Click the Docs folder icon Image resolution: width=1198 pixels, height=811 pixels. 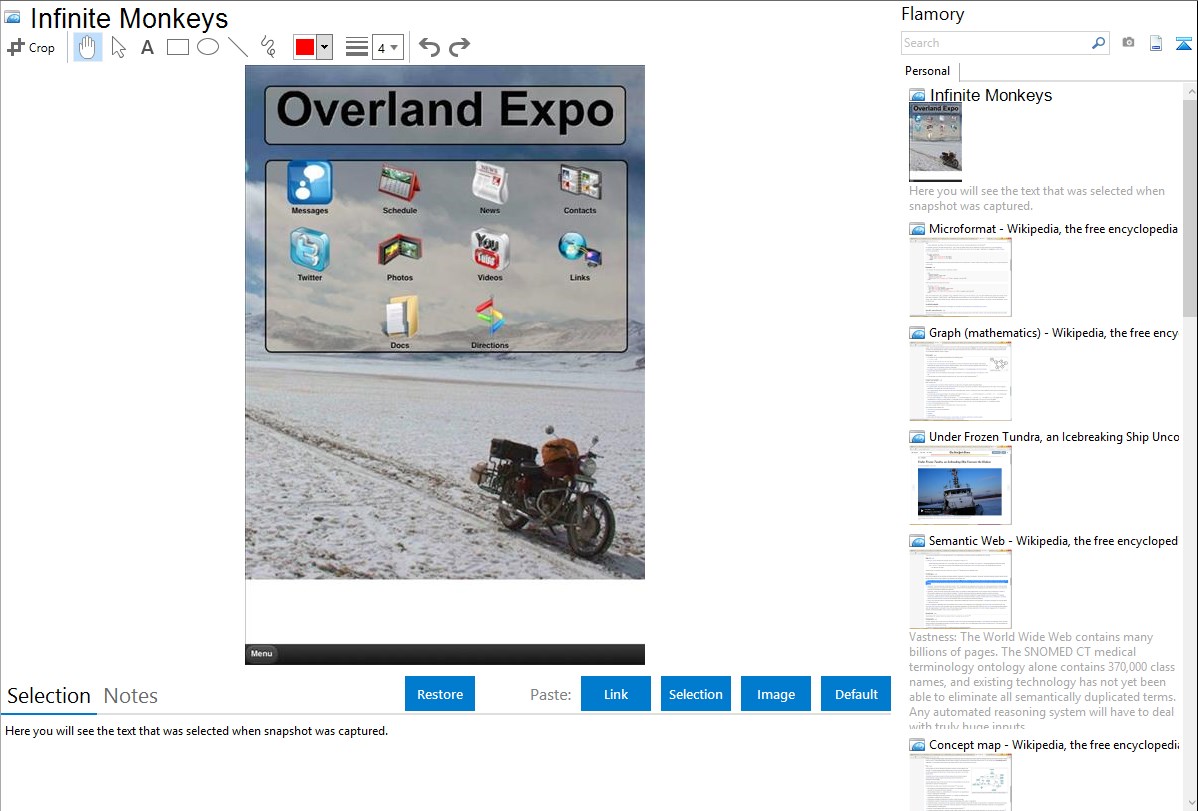point(400,317)
